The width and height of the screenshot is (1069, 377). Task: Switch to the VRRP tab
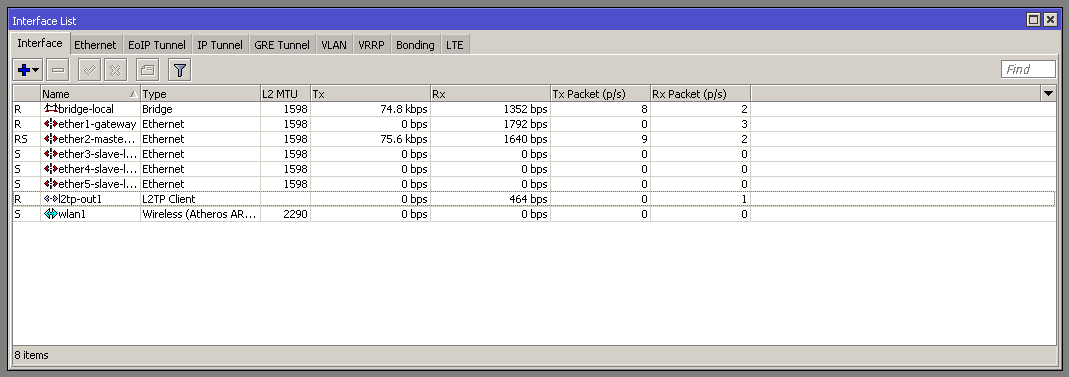(x=372, y=45)
